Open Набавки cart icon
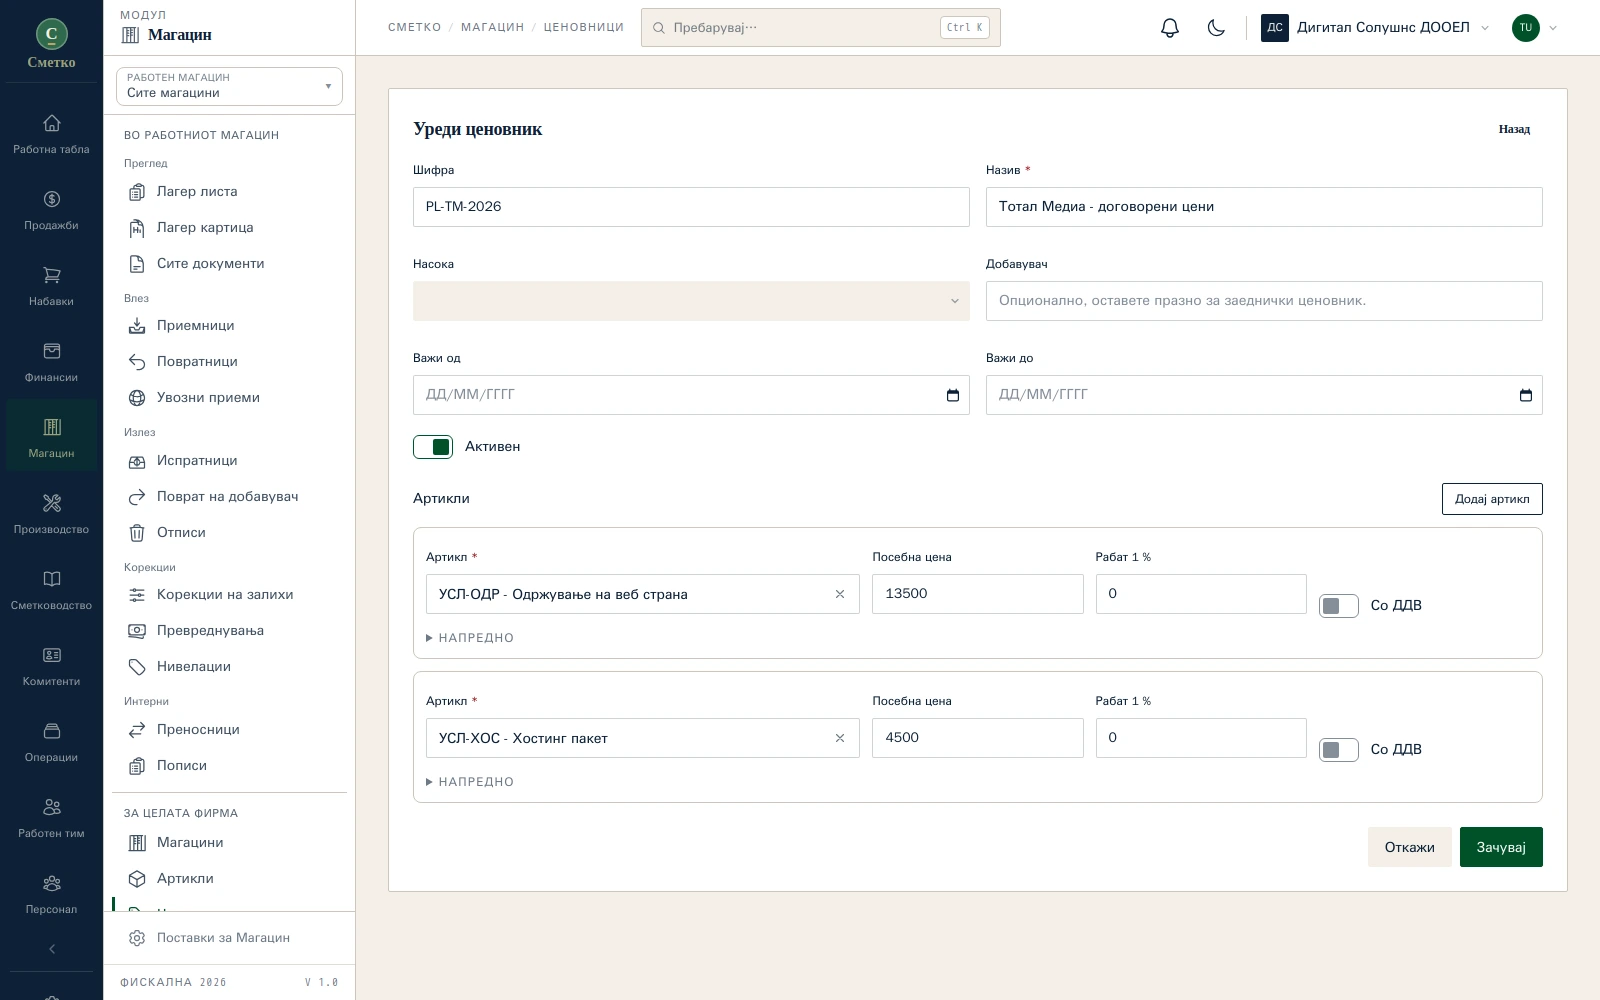Viewport: 1600px width, 1000px height. (x=52, y=275)
